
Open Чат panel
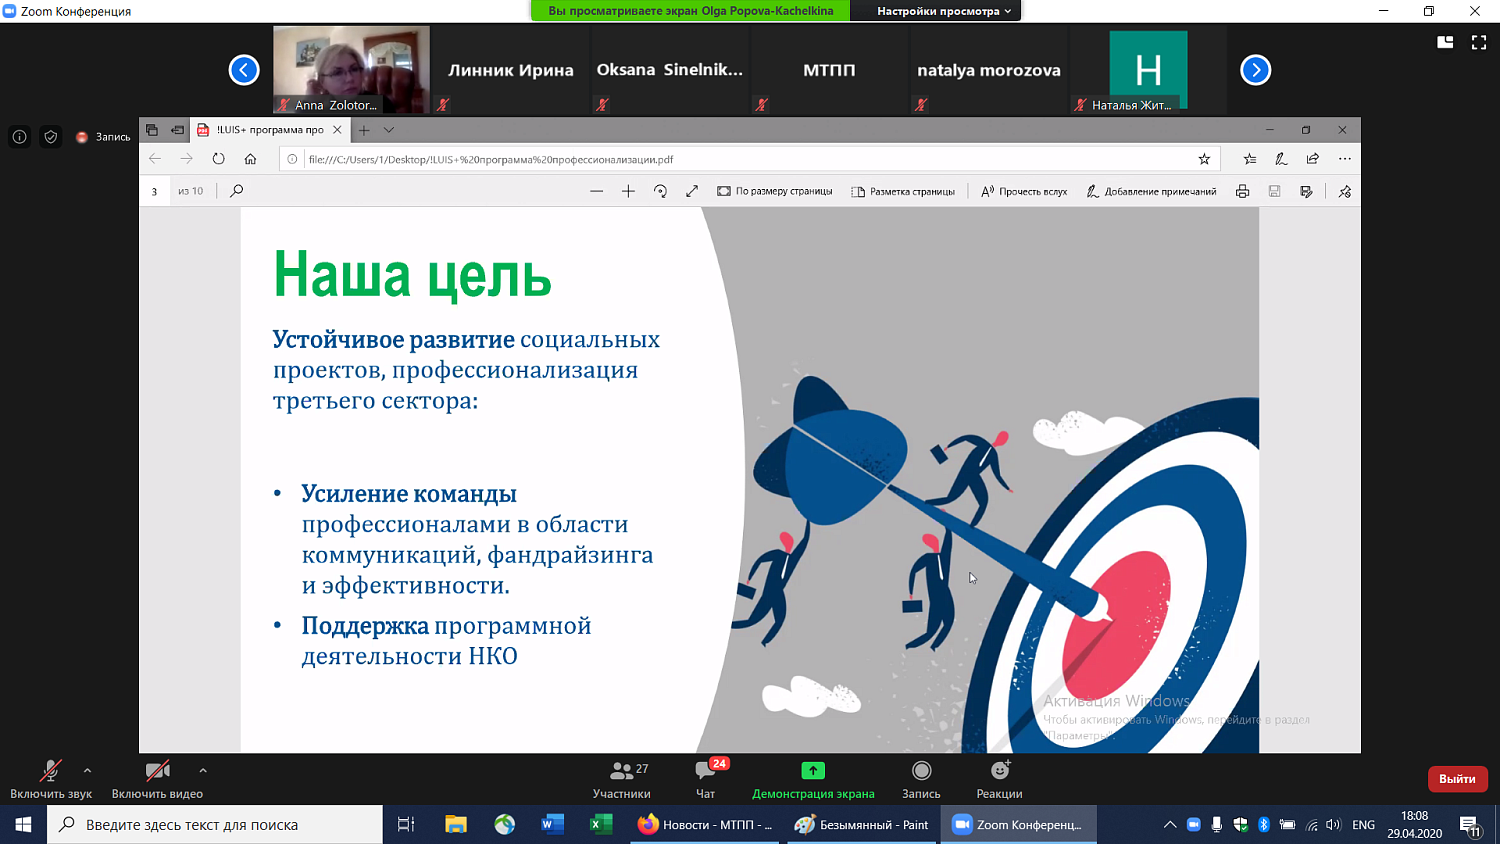(x=706, y=779)
